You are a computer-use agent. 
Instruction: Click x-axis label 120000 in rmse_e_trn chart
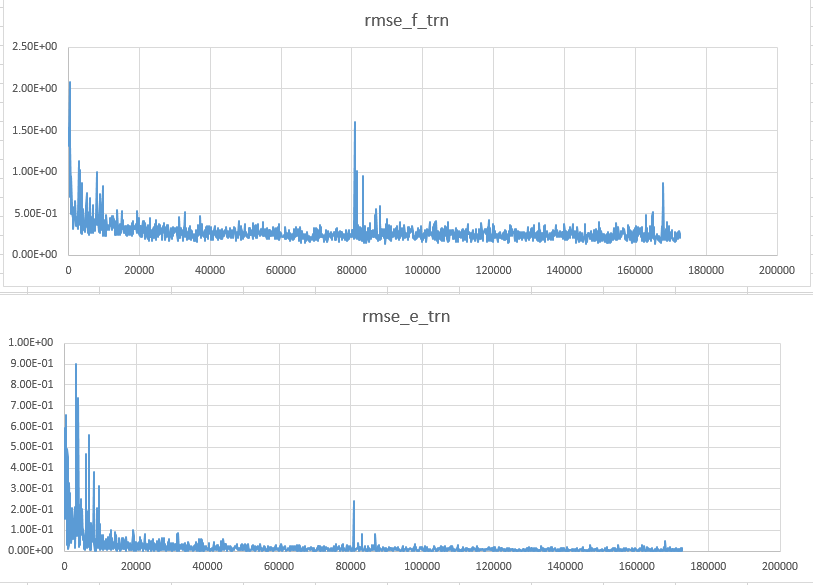(494, 566)
